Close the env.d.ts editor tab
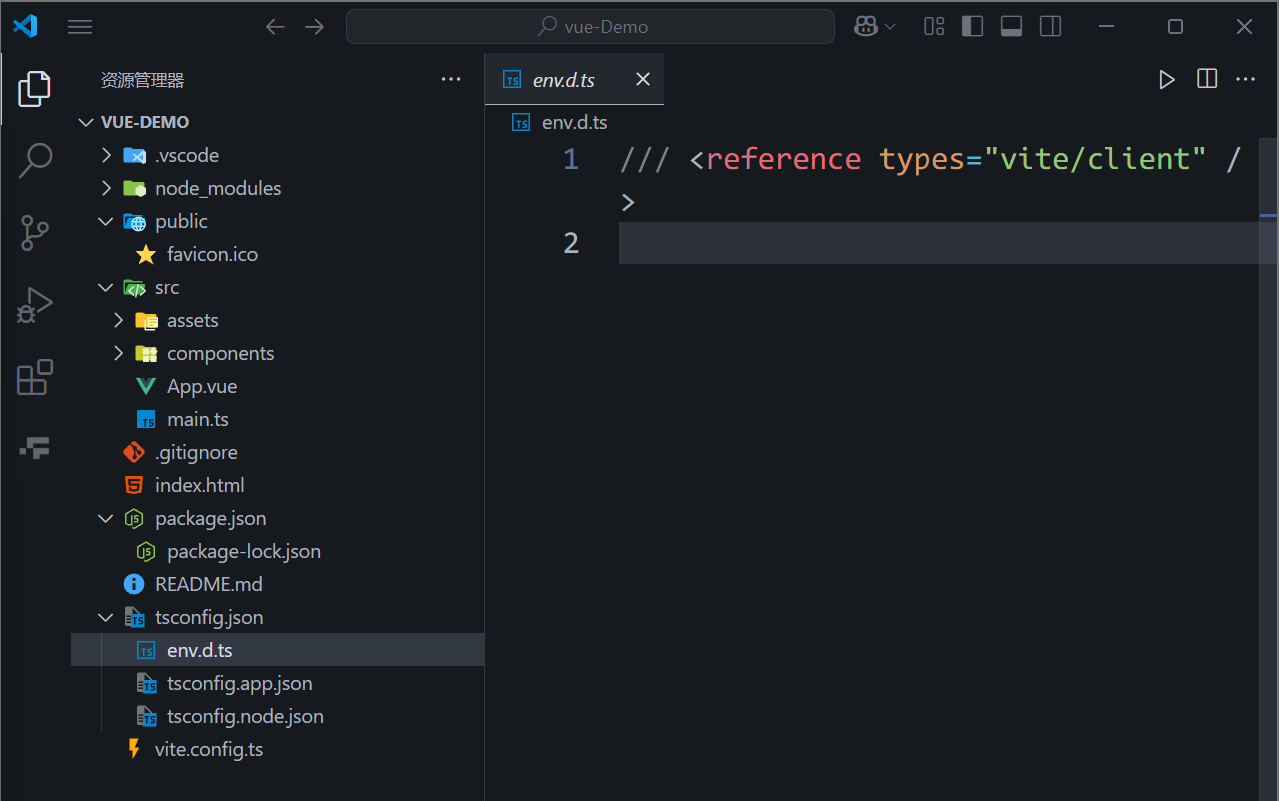1279x801 pixels. click(643, 79)
